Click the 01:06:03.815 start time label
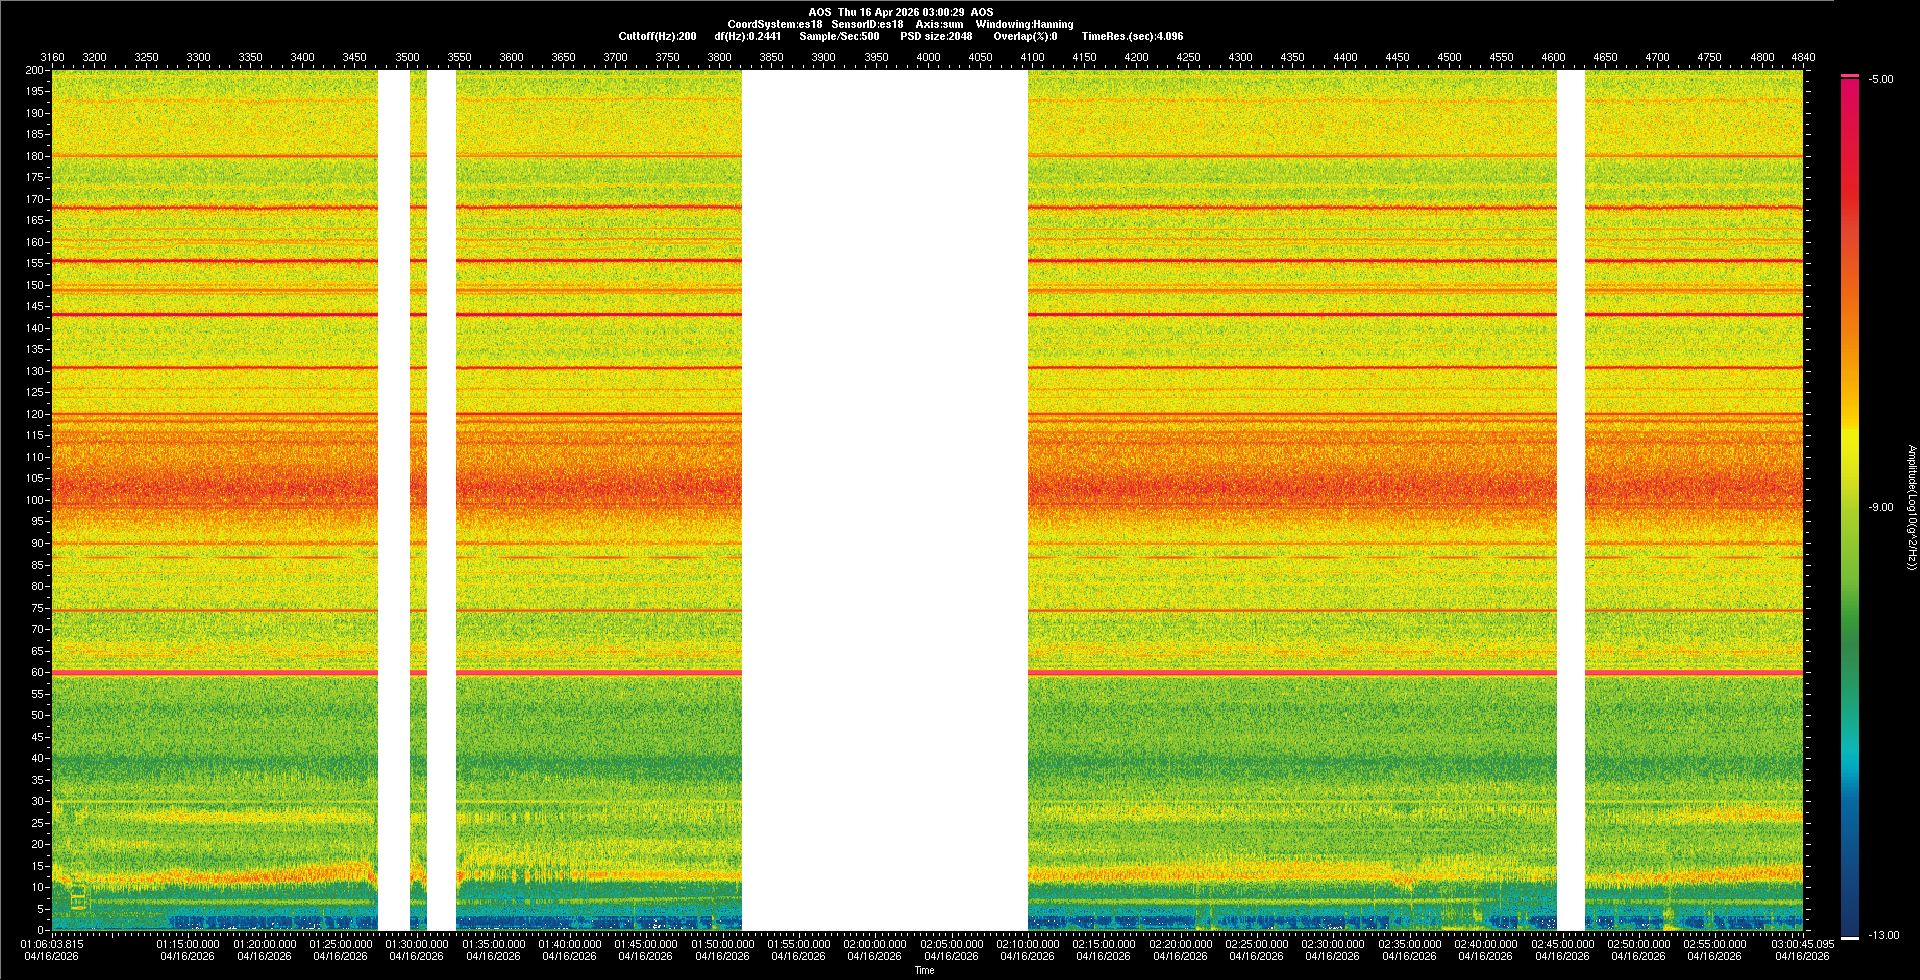Viewport: 1920px width, 980px height. click(x=52, y=944)
